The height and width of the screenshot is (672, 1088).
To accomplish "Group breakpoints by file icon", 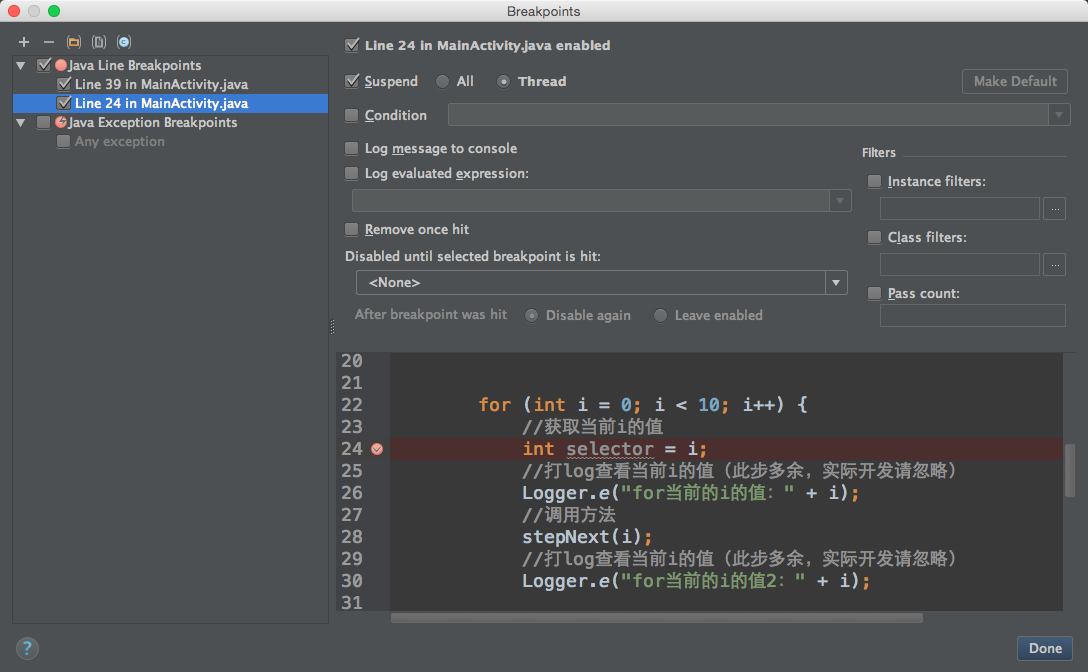I will tap(99, 42).
